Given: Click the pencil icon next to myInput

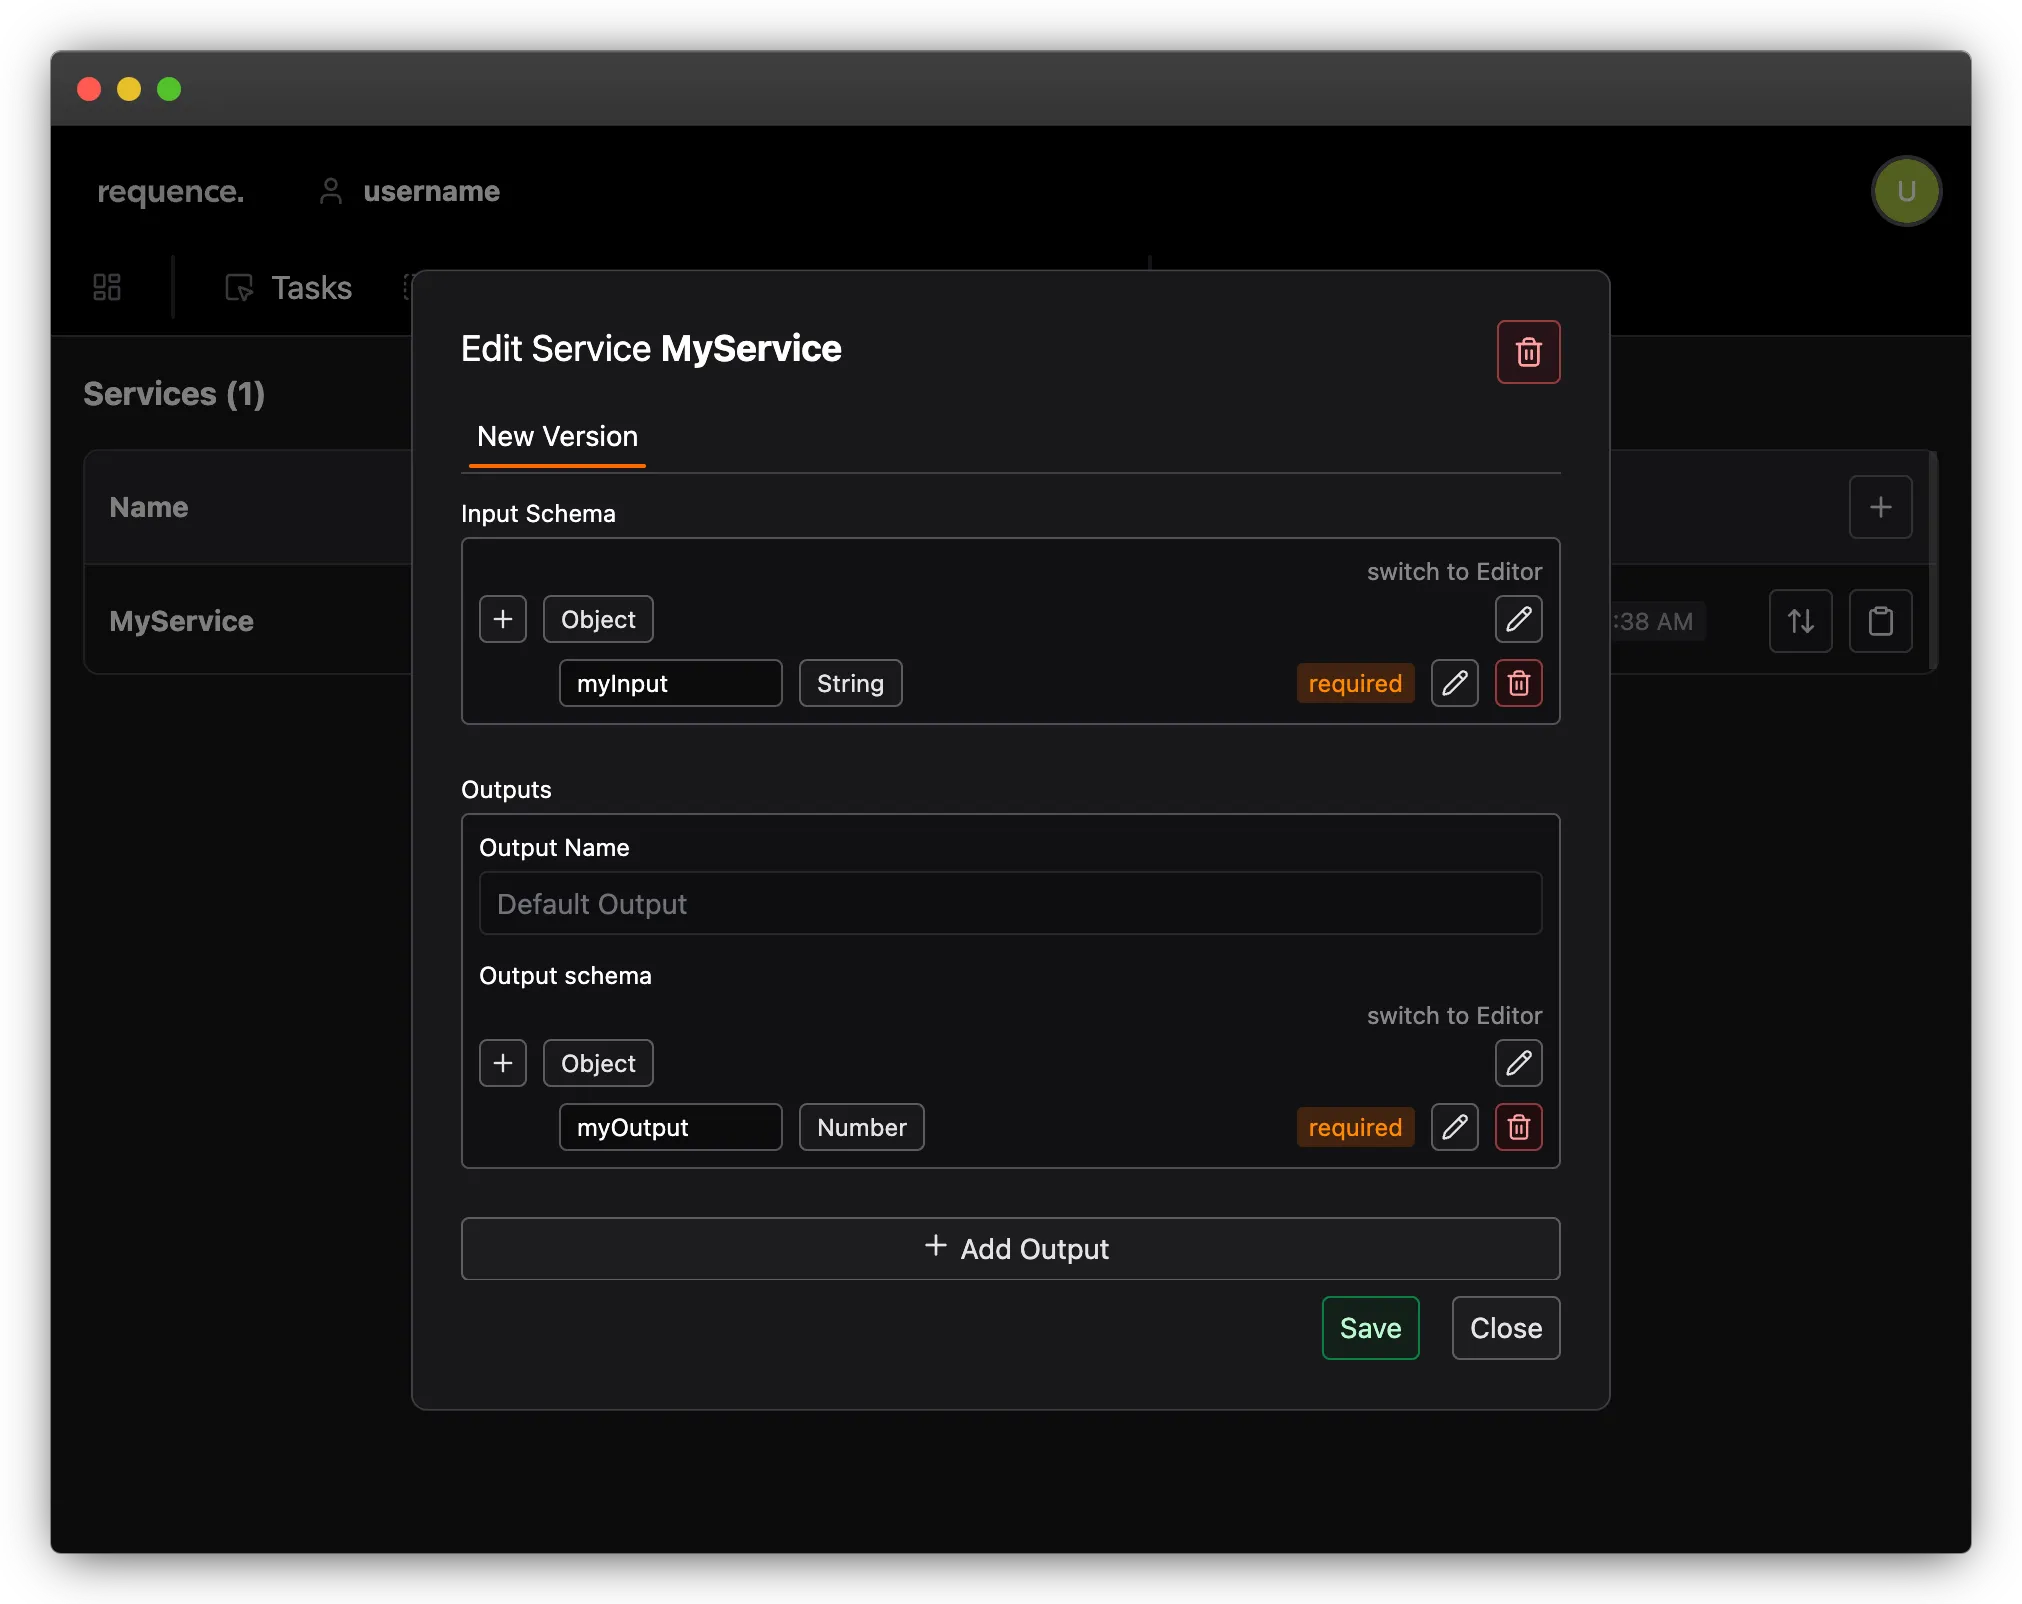Looking at the screenshot, I should pos(1454,683).
